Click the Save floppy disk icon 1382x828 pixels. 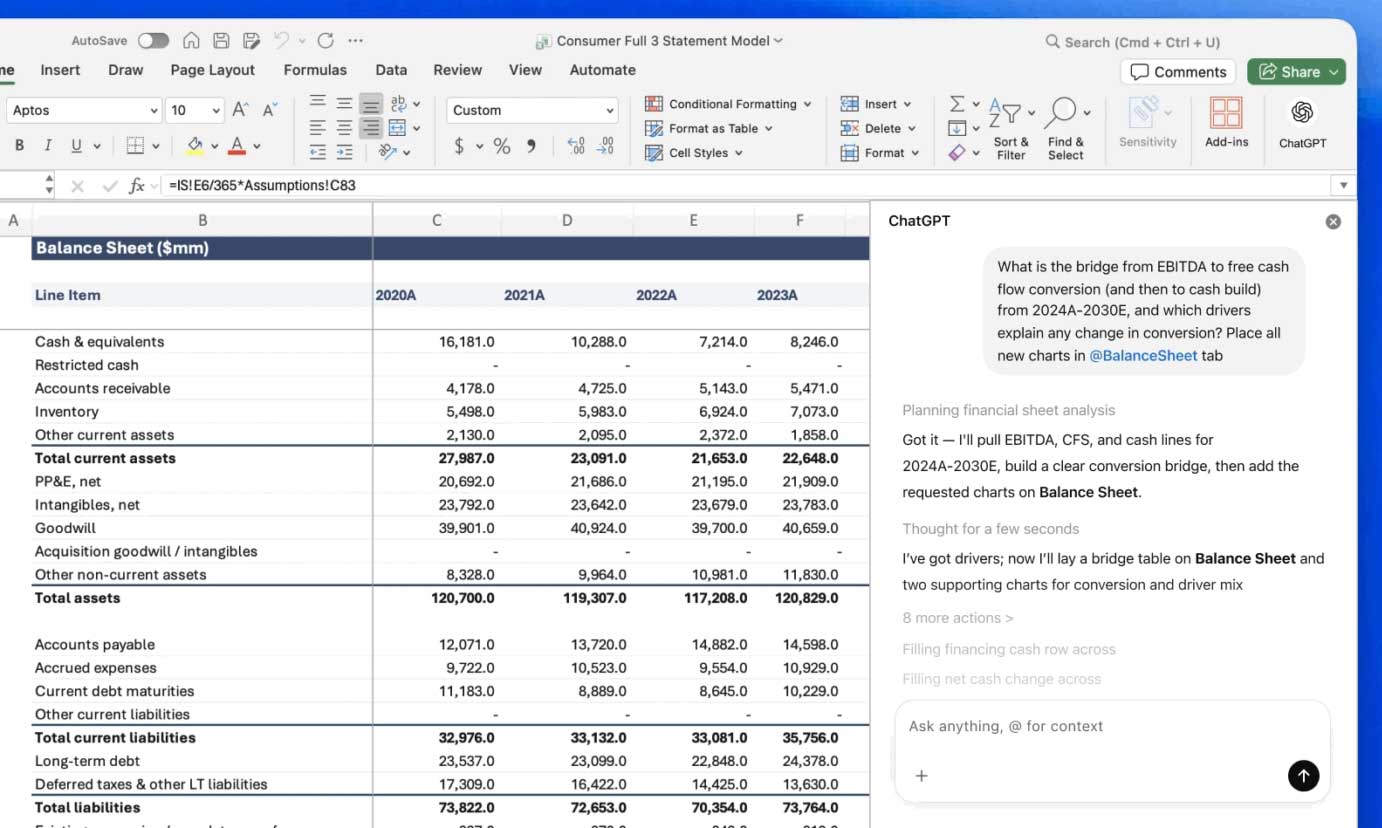pos(221,41)
